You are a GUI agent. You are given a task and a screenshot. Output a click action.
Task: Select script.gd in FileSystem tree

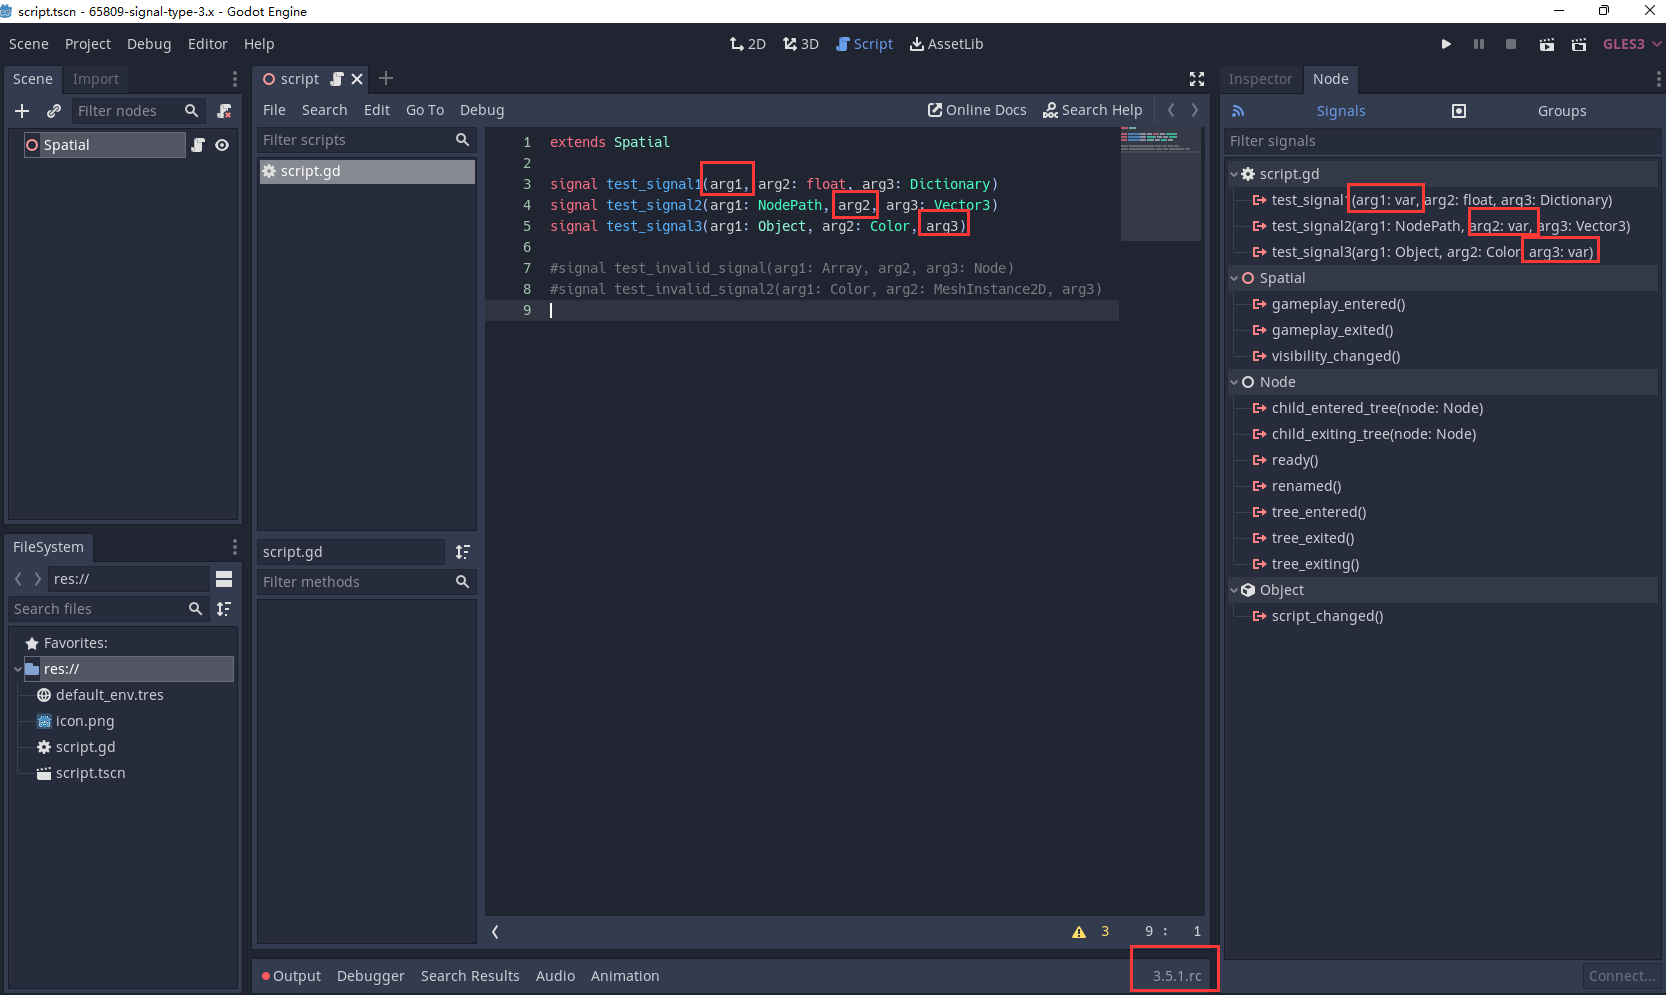pyautogui.click(x=85, y=747)
